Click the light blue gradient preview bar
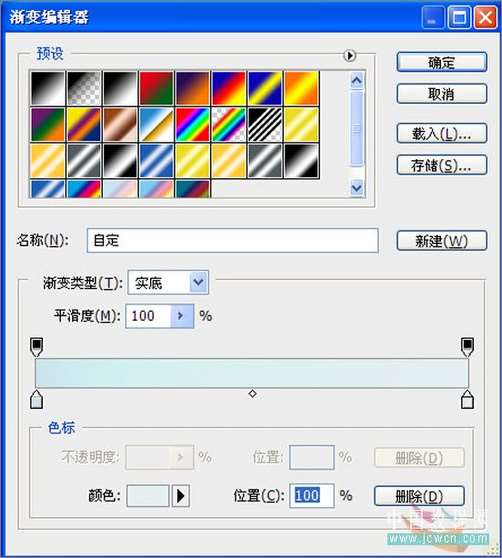 click(x=252, y=373)
